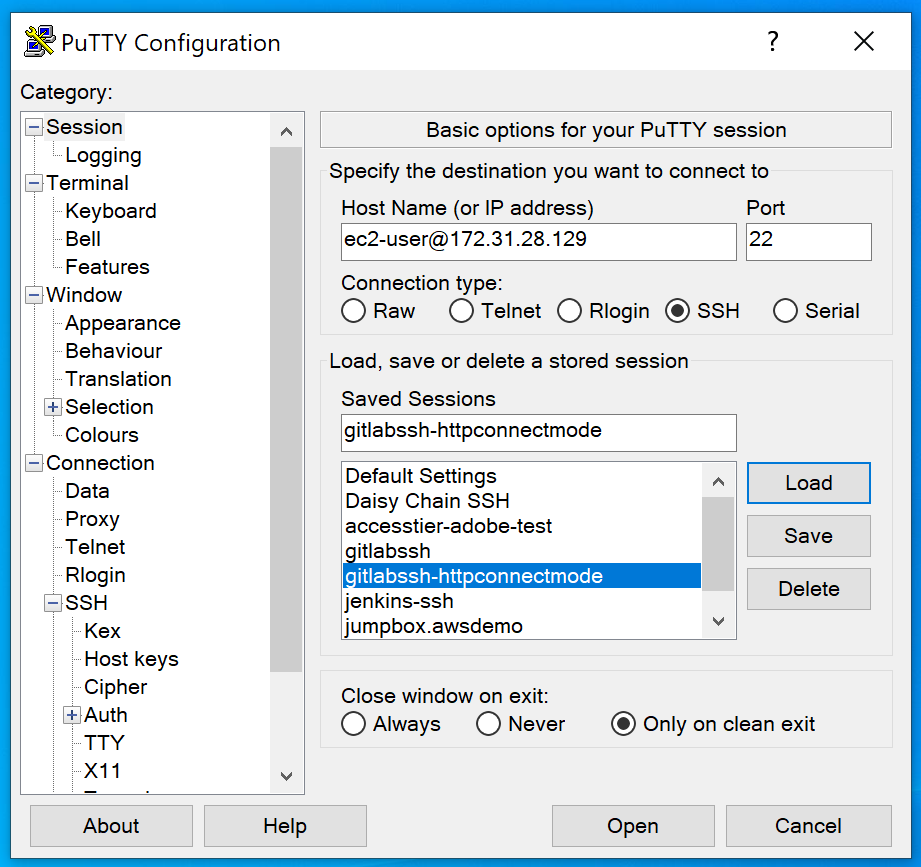Open the Telnet category in tree
The width and height of the screenshot is (921, 867).
tap(95, 547)
